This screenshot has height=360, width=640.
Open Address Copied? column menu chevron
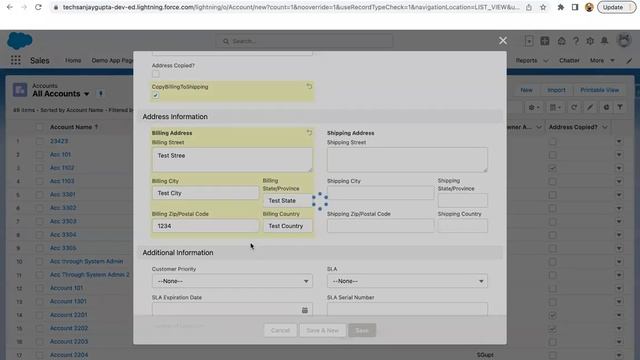[x=605, y=127]
